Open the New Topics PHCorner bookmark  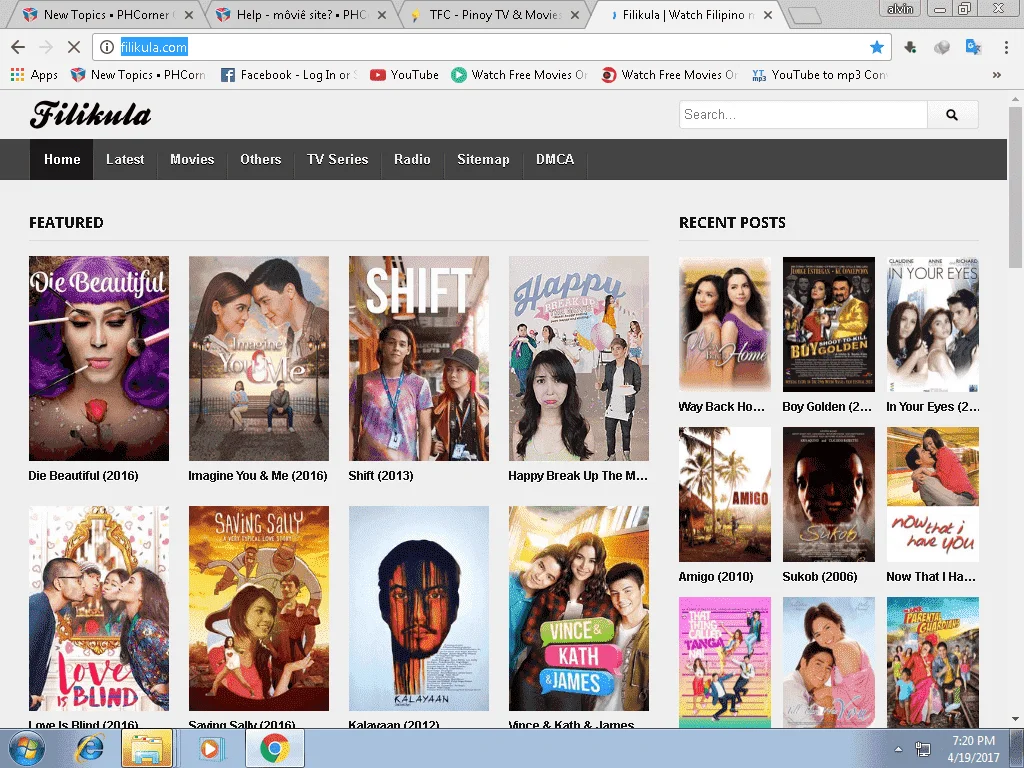click(x=138, y=75)
